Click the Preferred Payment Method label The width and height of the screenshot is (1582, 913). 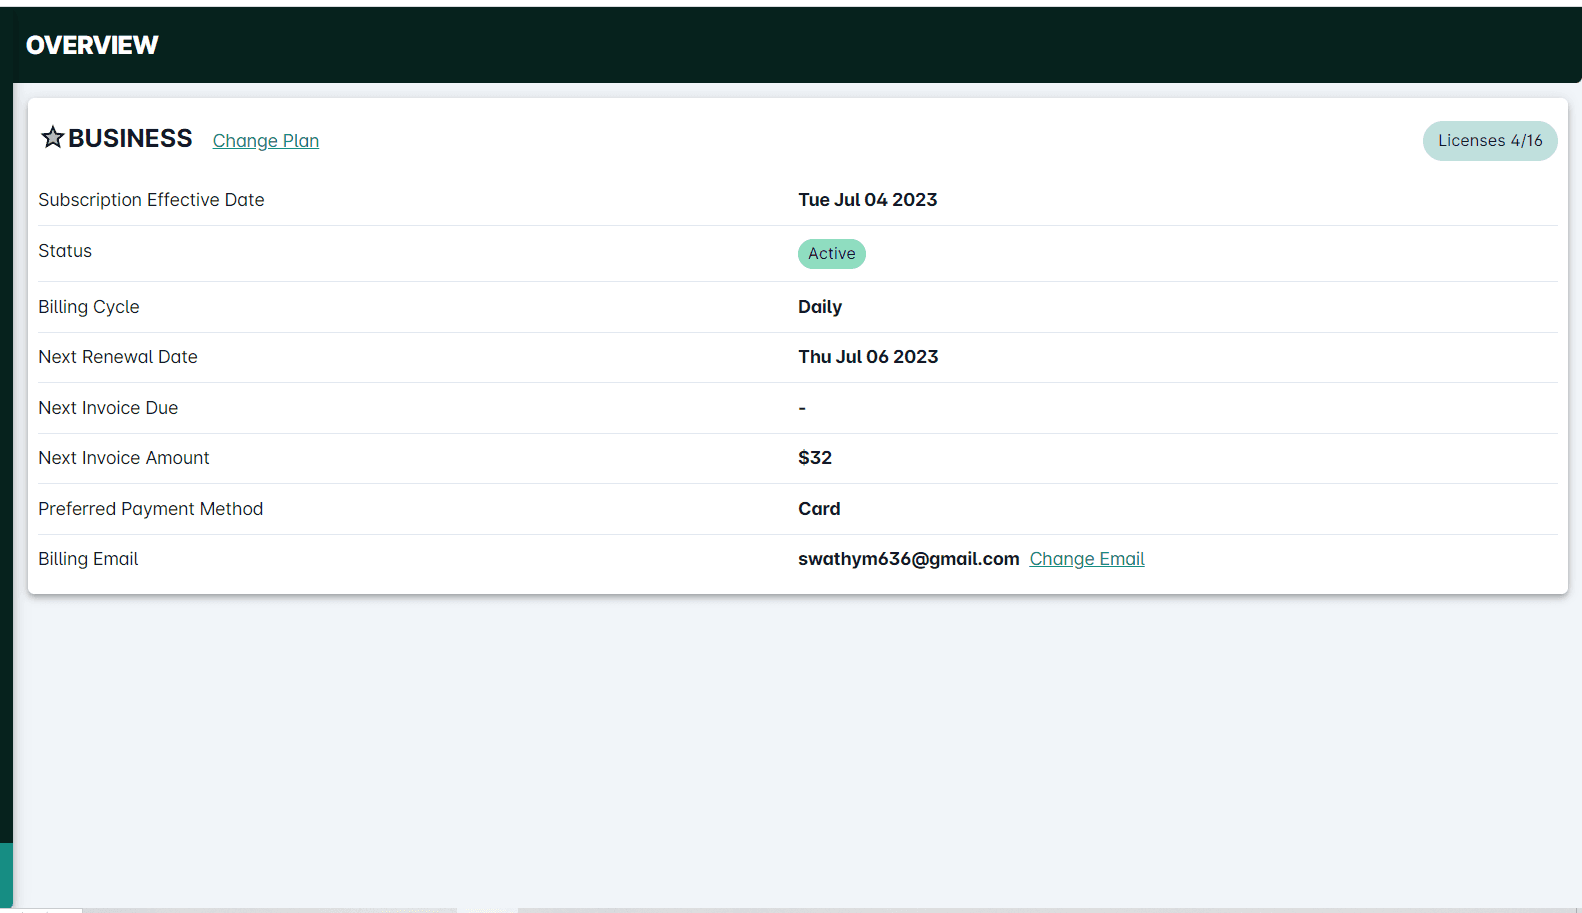151,509
